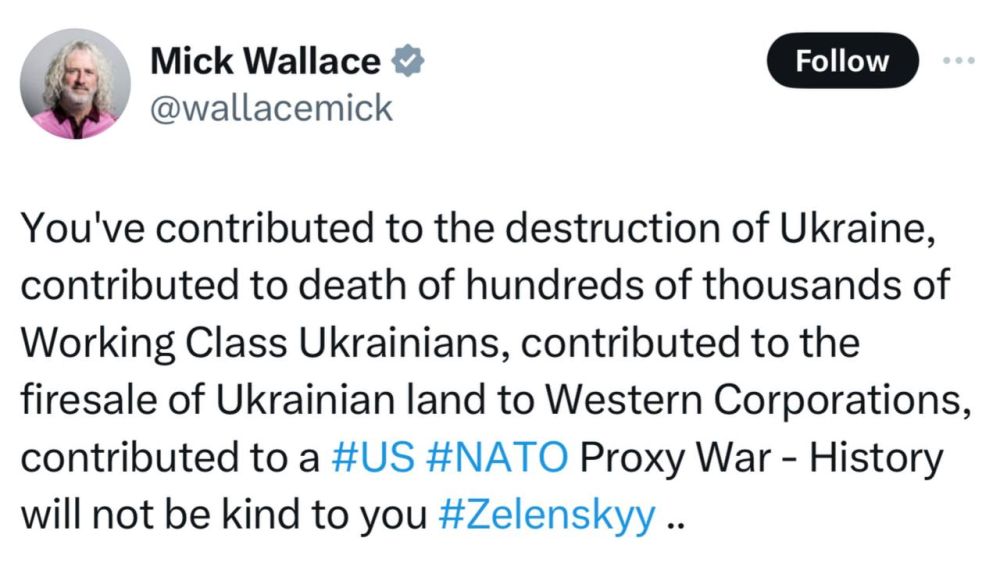Visit the #Zelenskyy hashtag
The height and width of the screenshot is (563, 1000).
(548, 516)
